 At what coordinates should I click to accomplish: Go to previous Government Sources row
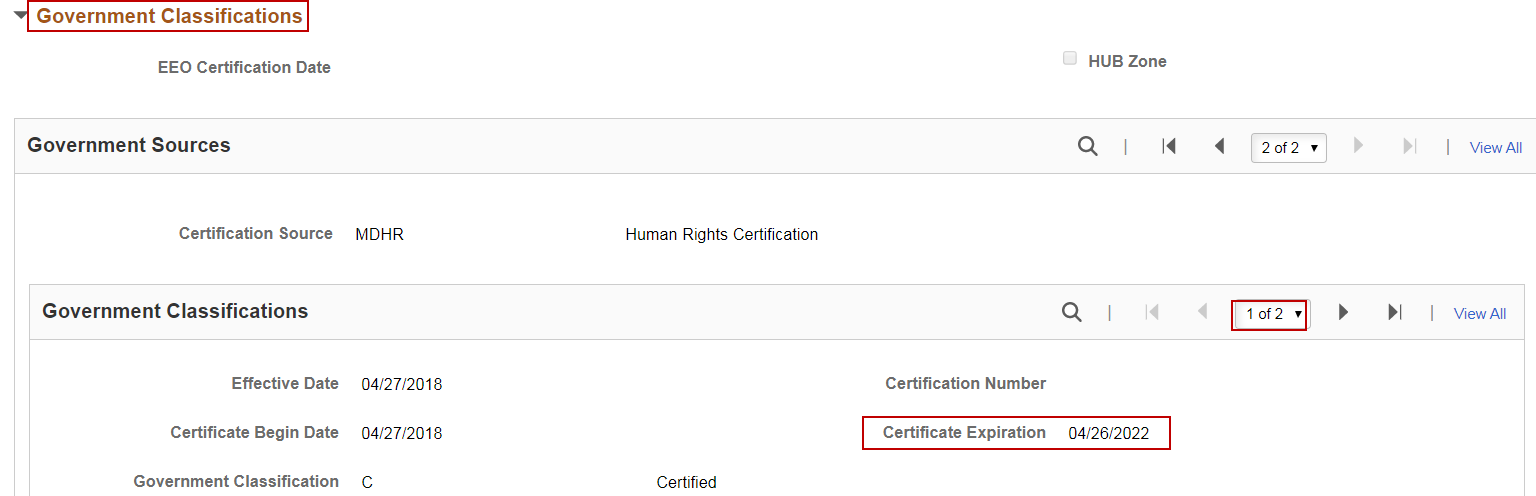point(1219,146)
